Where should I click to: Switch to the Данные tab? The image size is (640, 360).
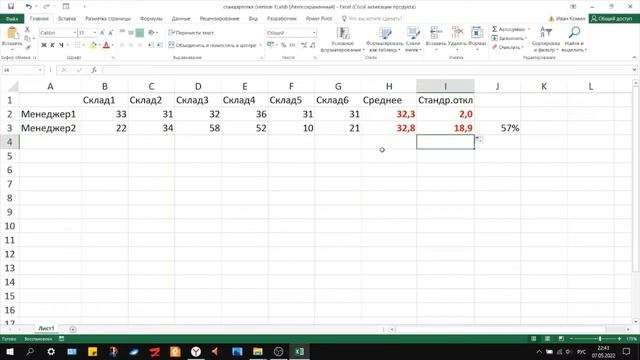(x=181, y=18)
